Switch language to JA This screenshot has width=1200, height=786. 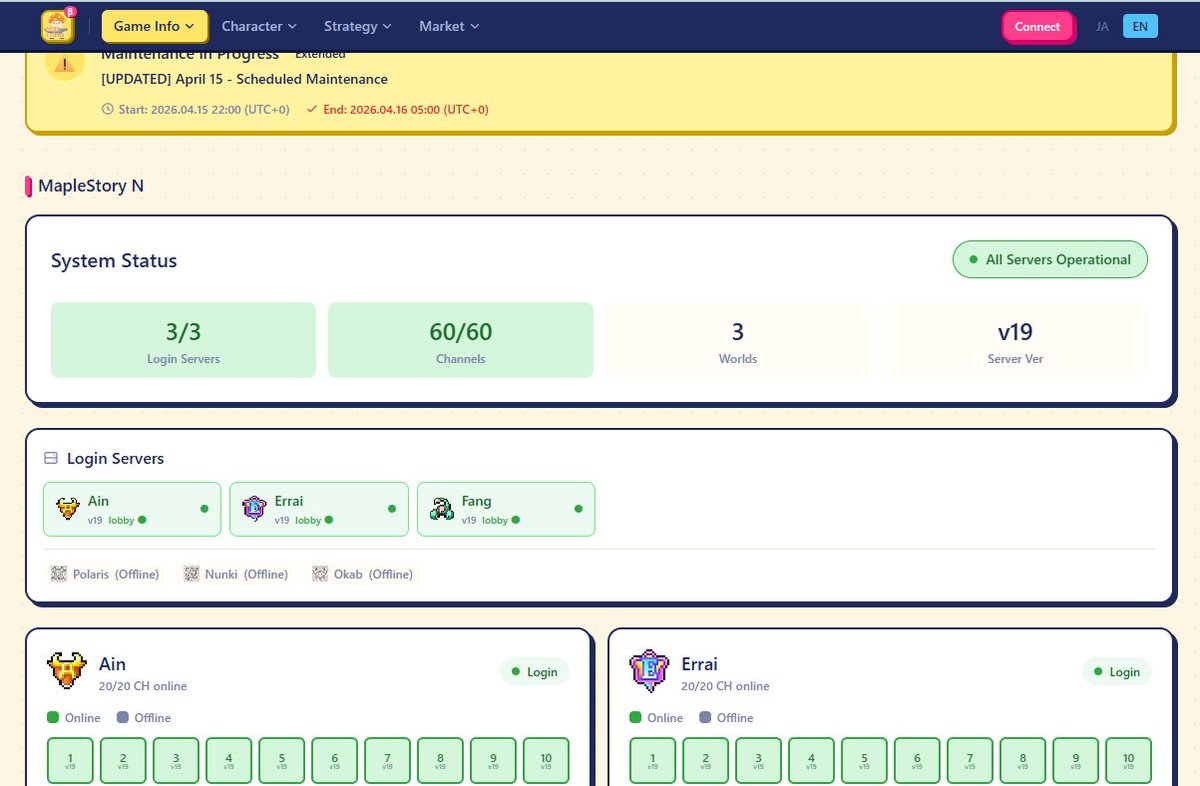(x=1102, y=27)
